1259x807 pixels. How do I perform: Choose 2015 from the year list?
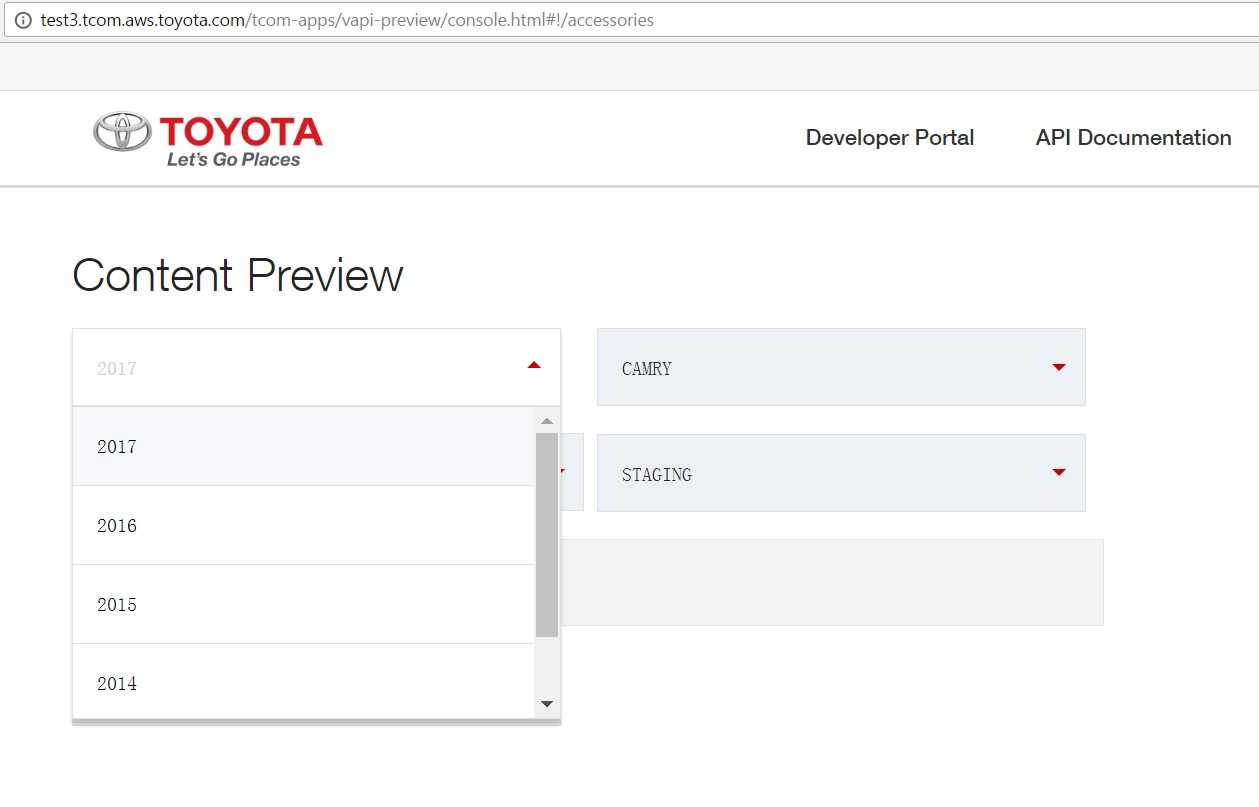tap(304, 605)
